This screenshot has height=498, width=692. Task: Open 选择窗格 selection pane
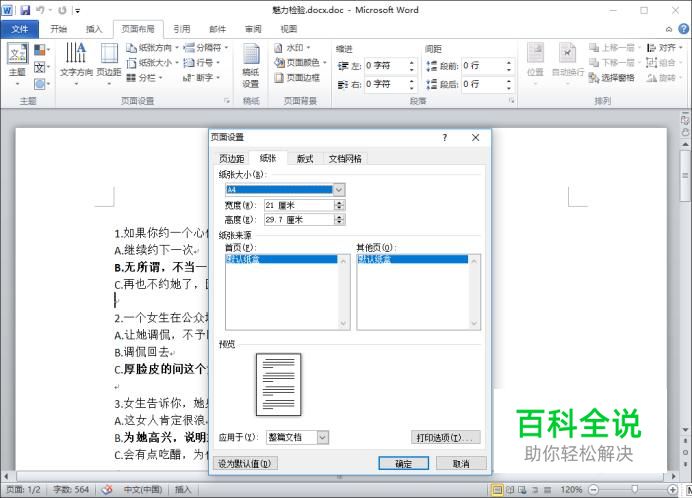click(611, 78)
